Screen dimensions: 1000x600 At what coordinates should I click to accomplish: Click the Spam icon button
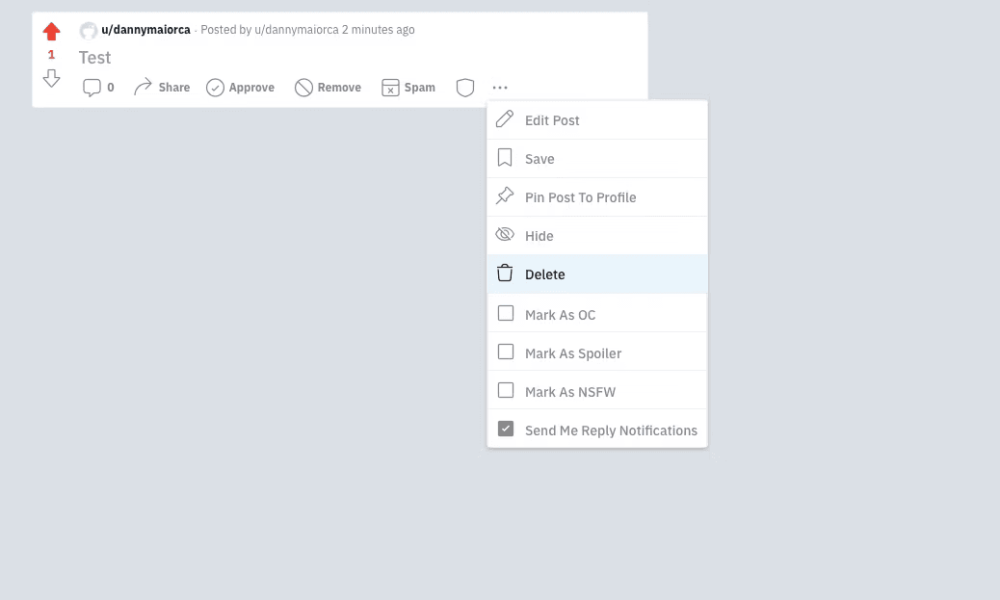pos(390,87)
